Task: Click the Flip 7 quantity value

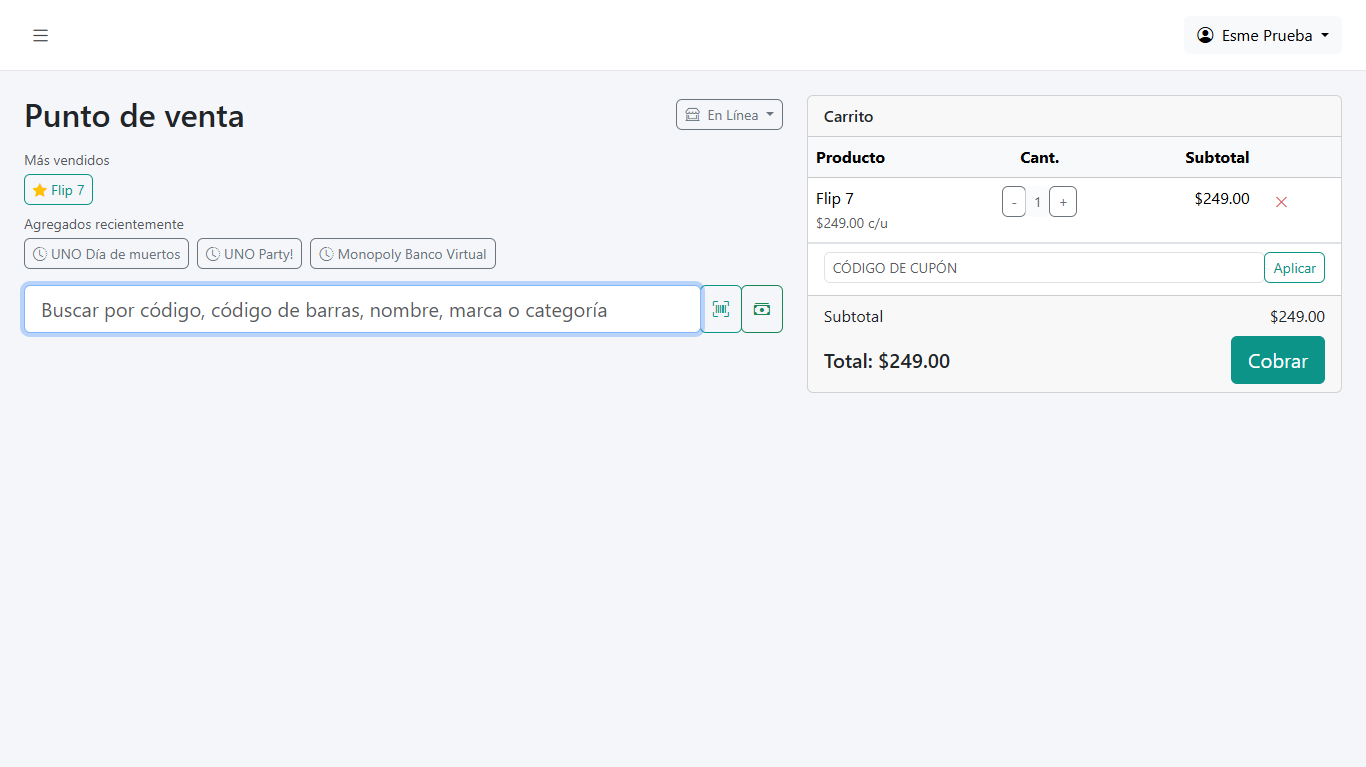Action: click(1038, 202)
